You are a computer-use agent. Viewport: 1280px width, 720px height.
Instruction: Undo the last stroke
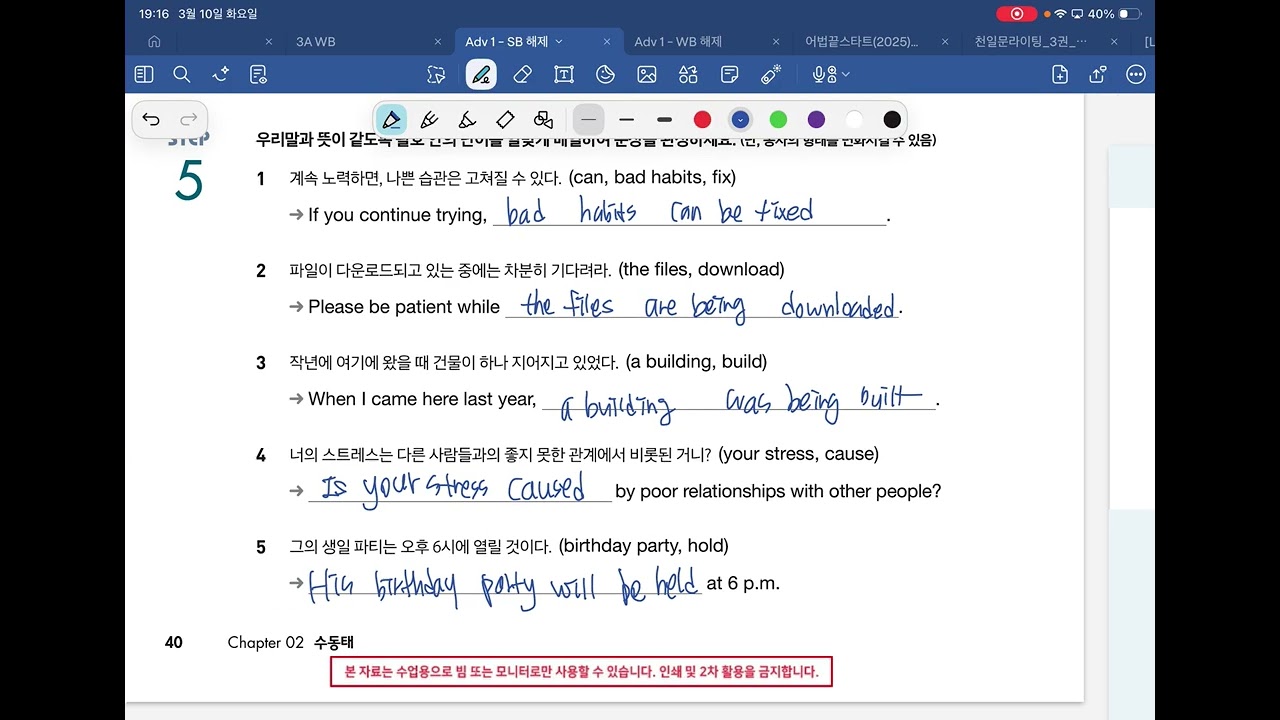(151, 120)
